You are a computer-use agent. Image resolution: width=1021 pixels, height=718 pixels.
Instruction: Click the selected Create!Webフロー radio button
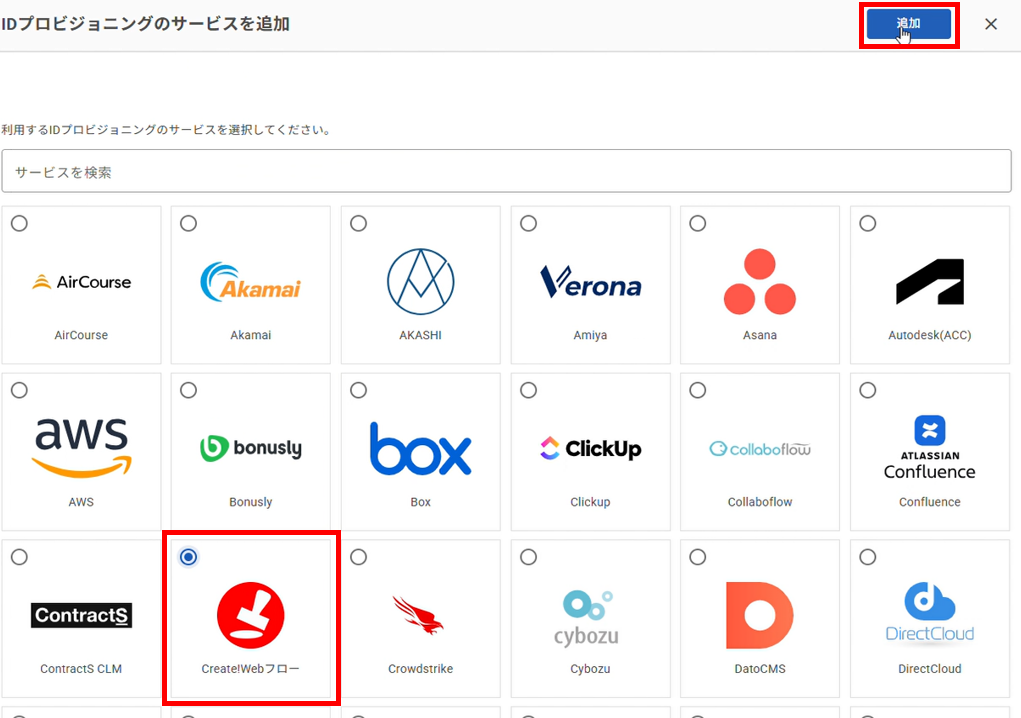click(x=188, y=557)
